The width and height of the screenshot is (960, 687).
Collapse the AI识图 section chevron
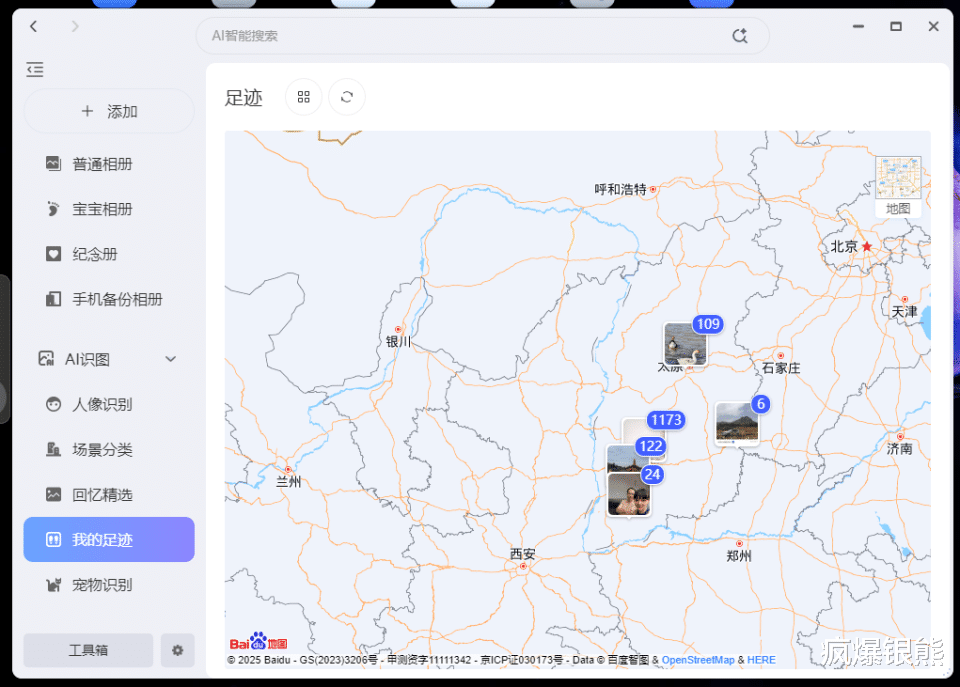pyautogui.click(x=171, y=359)
